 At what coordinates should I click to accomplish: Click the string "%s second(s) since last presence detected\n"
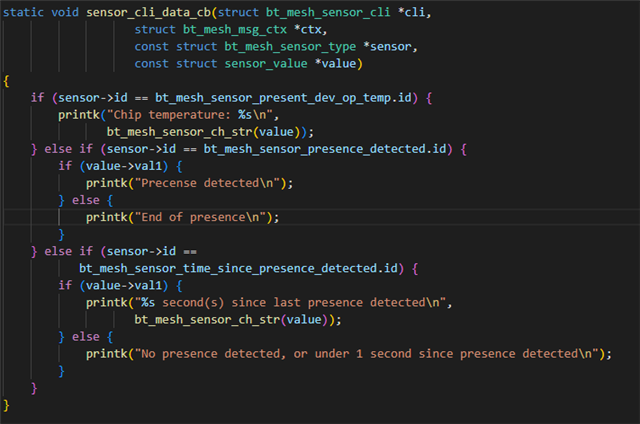pyautogui.click(x=290, y=303)
